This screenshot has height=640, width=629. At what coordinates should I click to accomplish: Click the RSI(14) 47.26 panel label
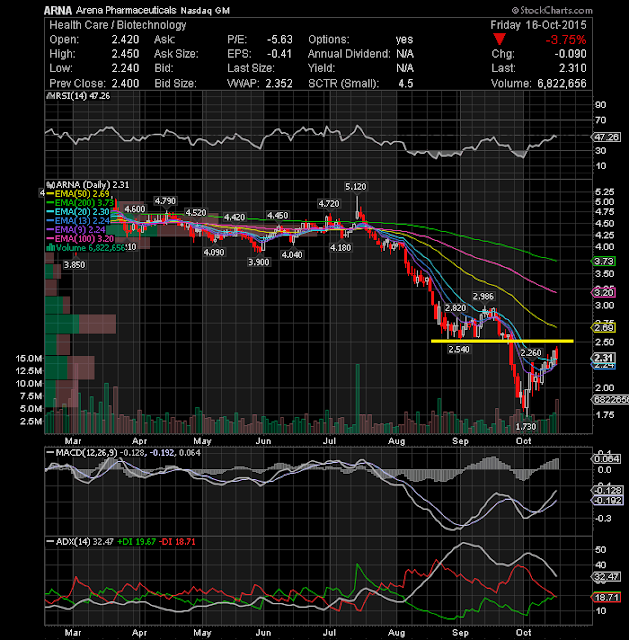pyautogui.click(x=79, y=96)
